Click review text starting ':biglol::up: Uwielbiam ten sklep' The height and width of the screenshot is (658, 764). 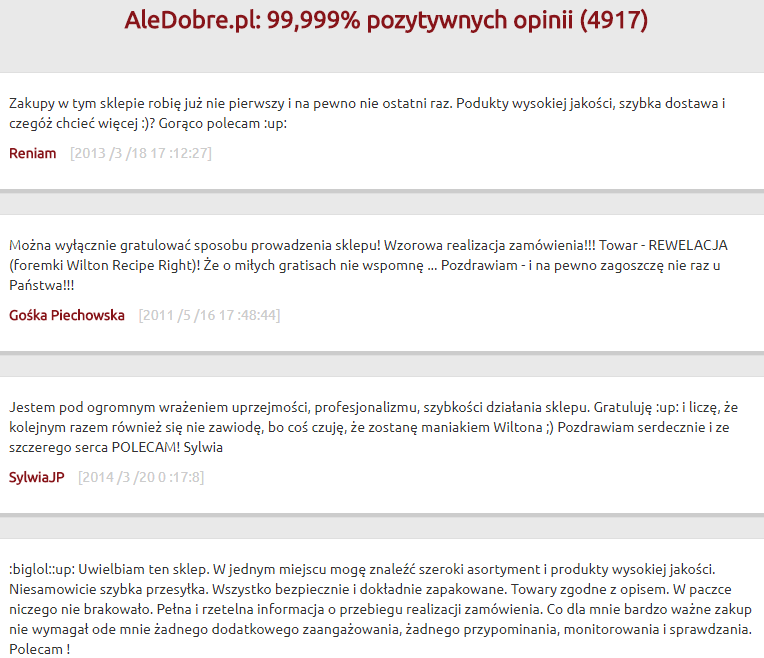click(381, 609)
